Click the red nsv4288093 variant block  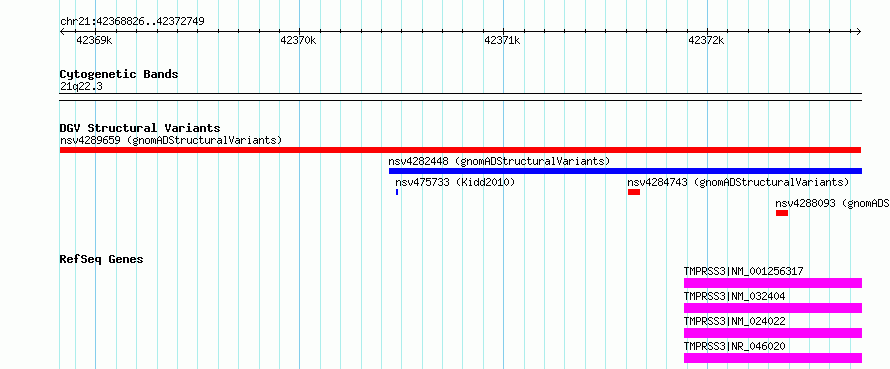pos(782,213)
